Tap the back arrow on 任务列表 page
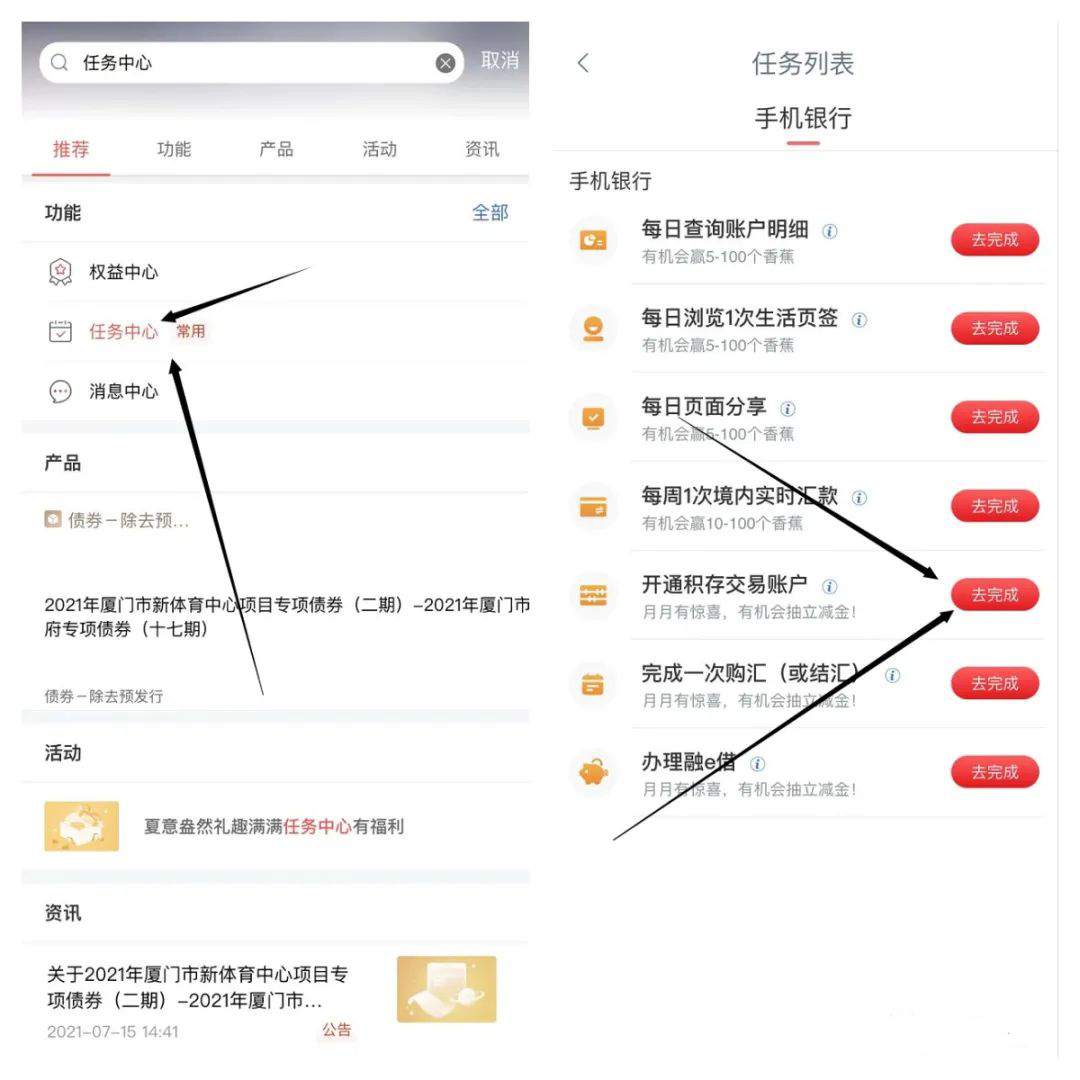1080x1080 pixels. click(x=583, y=63)
